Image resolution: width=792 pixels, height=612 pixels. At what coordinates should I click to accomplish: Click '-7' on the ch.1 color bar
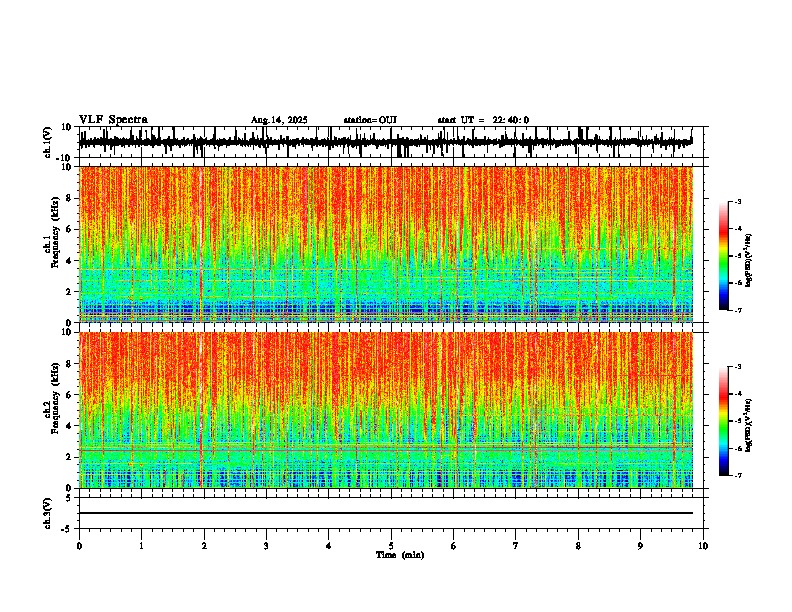(x=737, y=310)
